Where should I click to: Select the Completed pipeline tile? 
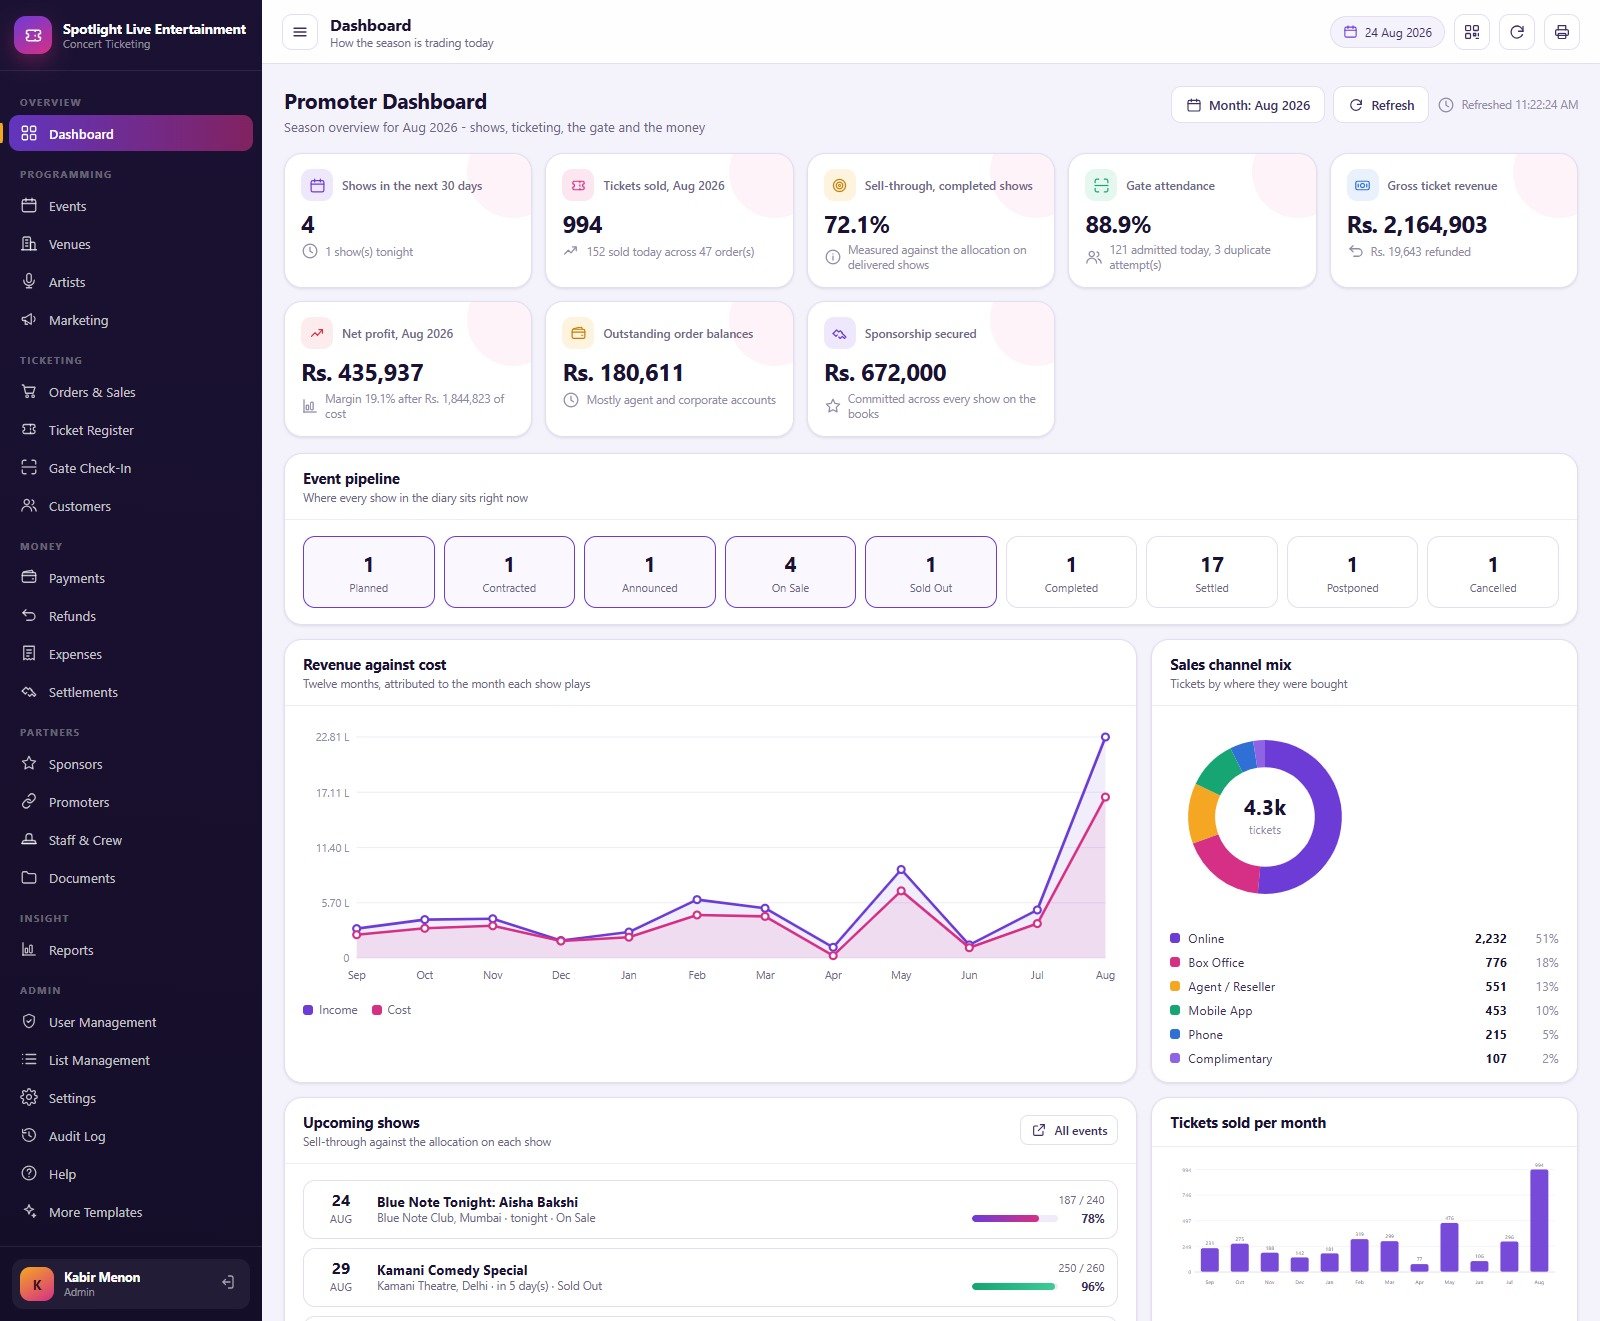pos(1071,572)
